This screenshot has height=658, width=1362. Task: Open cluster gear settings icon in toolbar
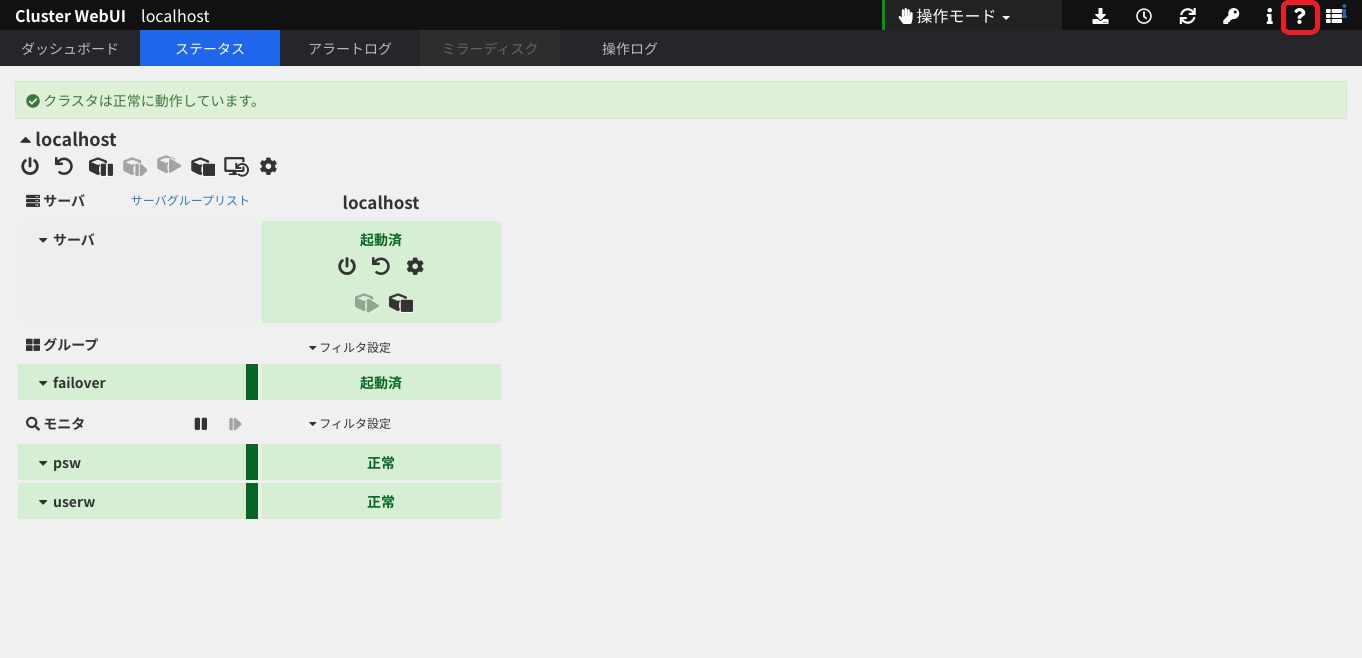[268, 166]
